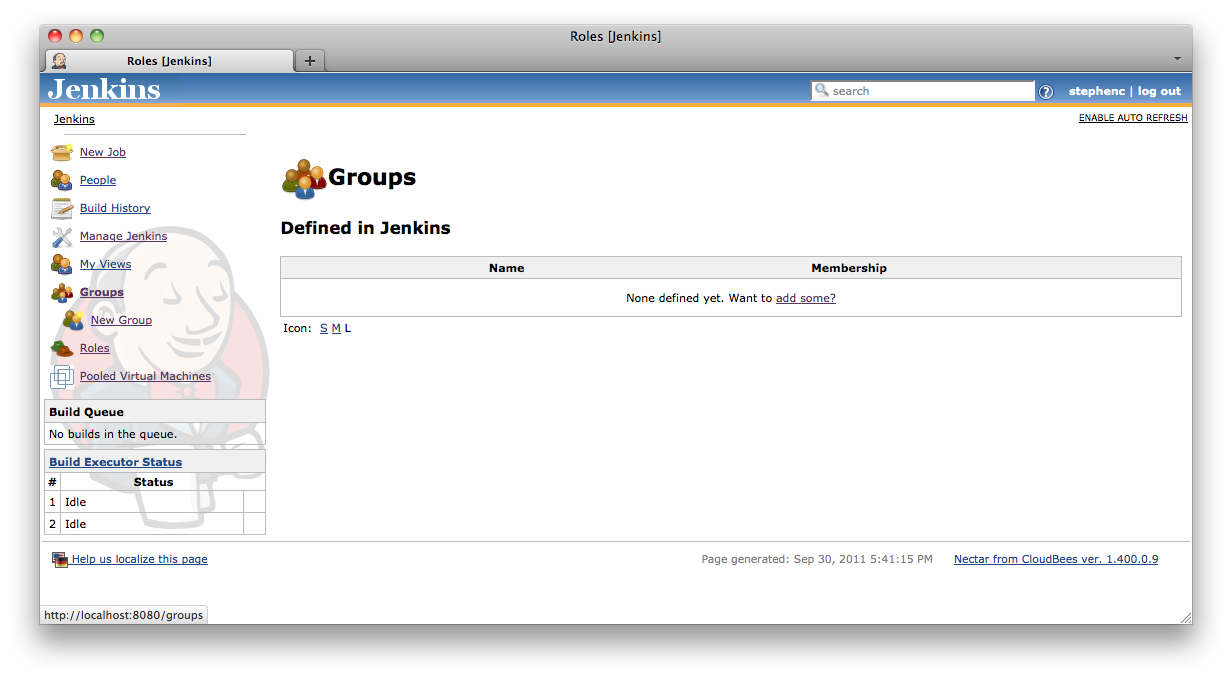
Task: Click the Status column header
Action: [153, 482]
